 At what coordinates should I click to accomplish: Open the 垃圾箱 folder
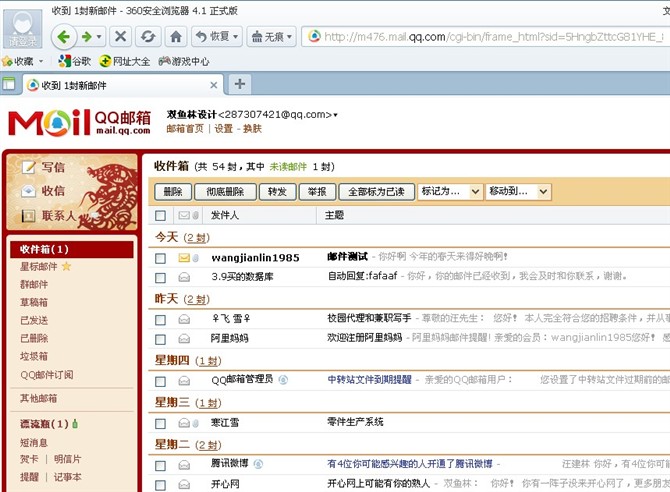coord(34,356)
